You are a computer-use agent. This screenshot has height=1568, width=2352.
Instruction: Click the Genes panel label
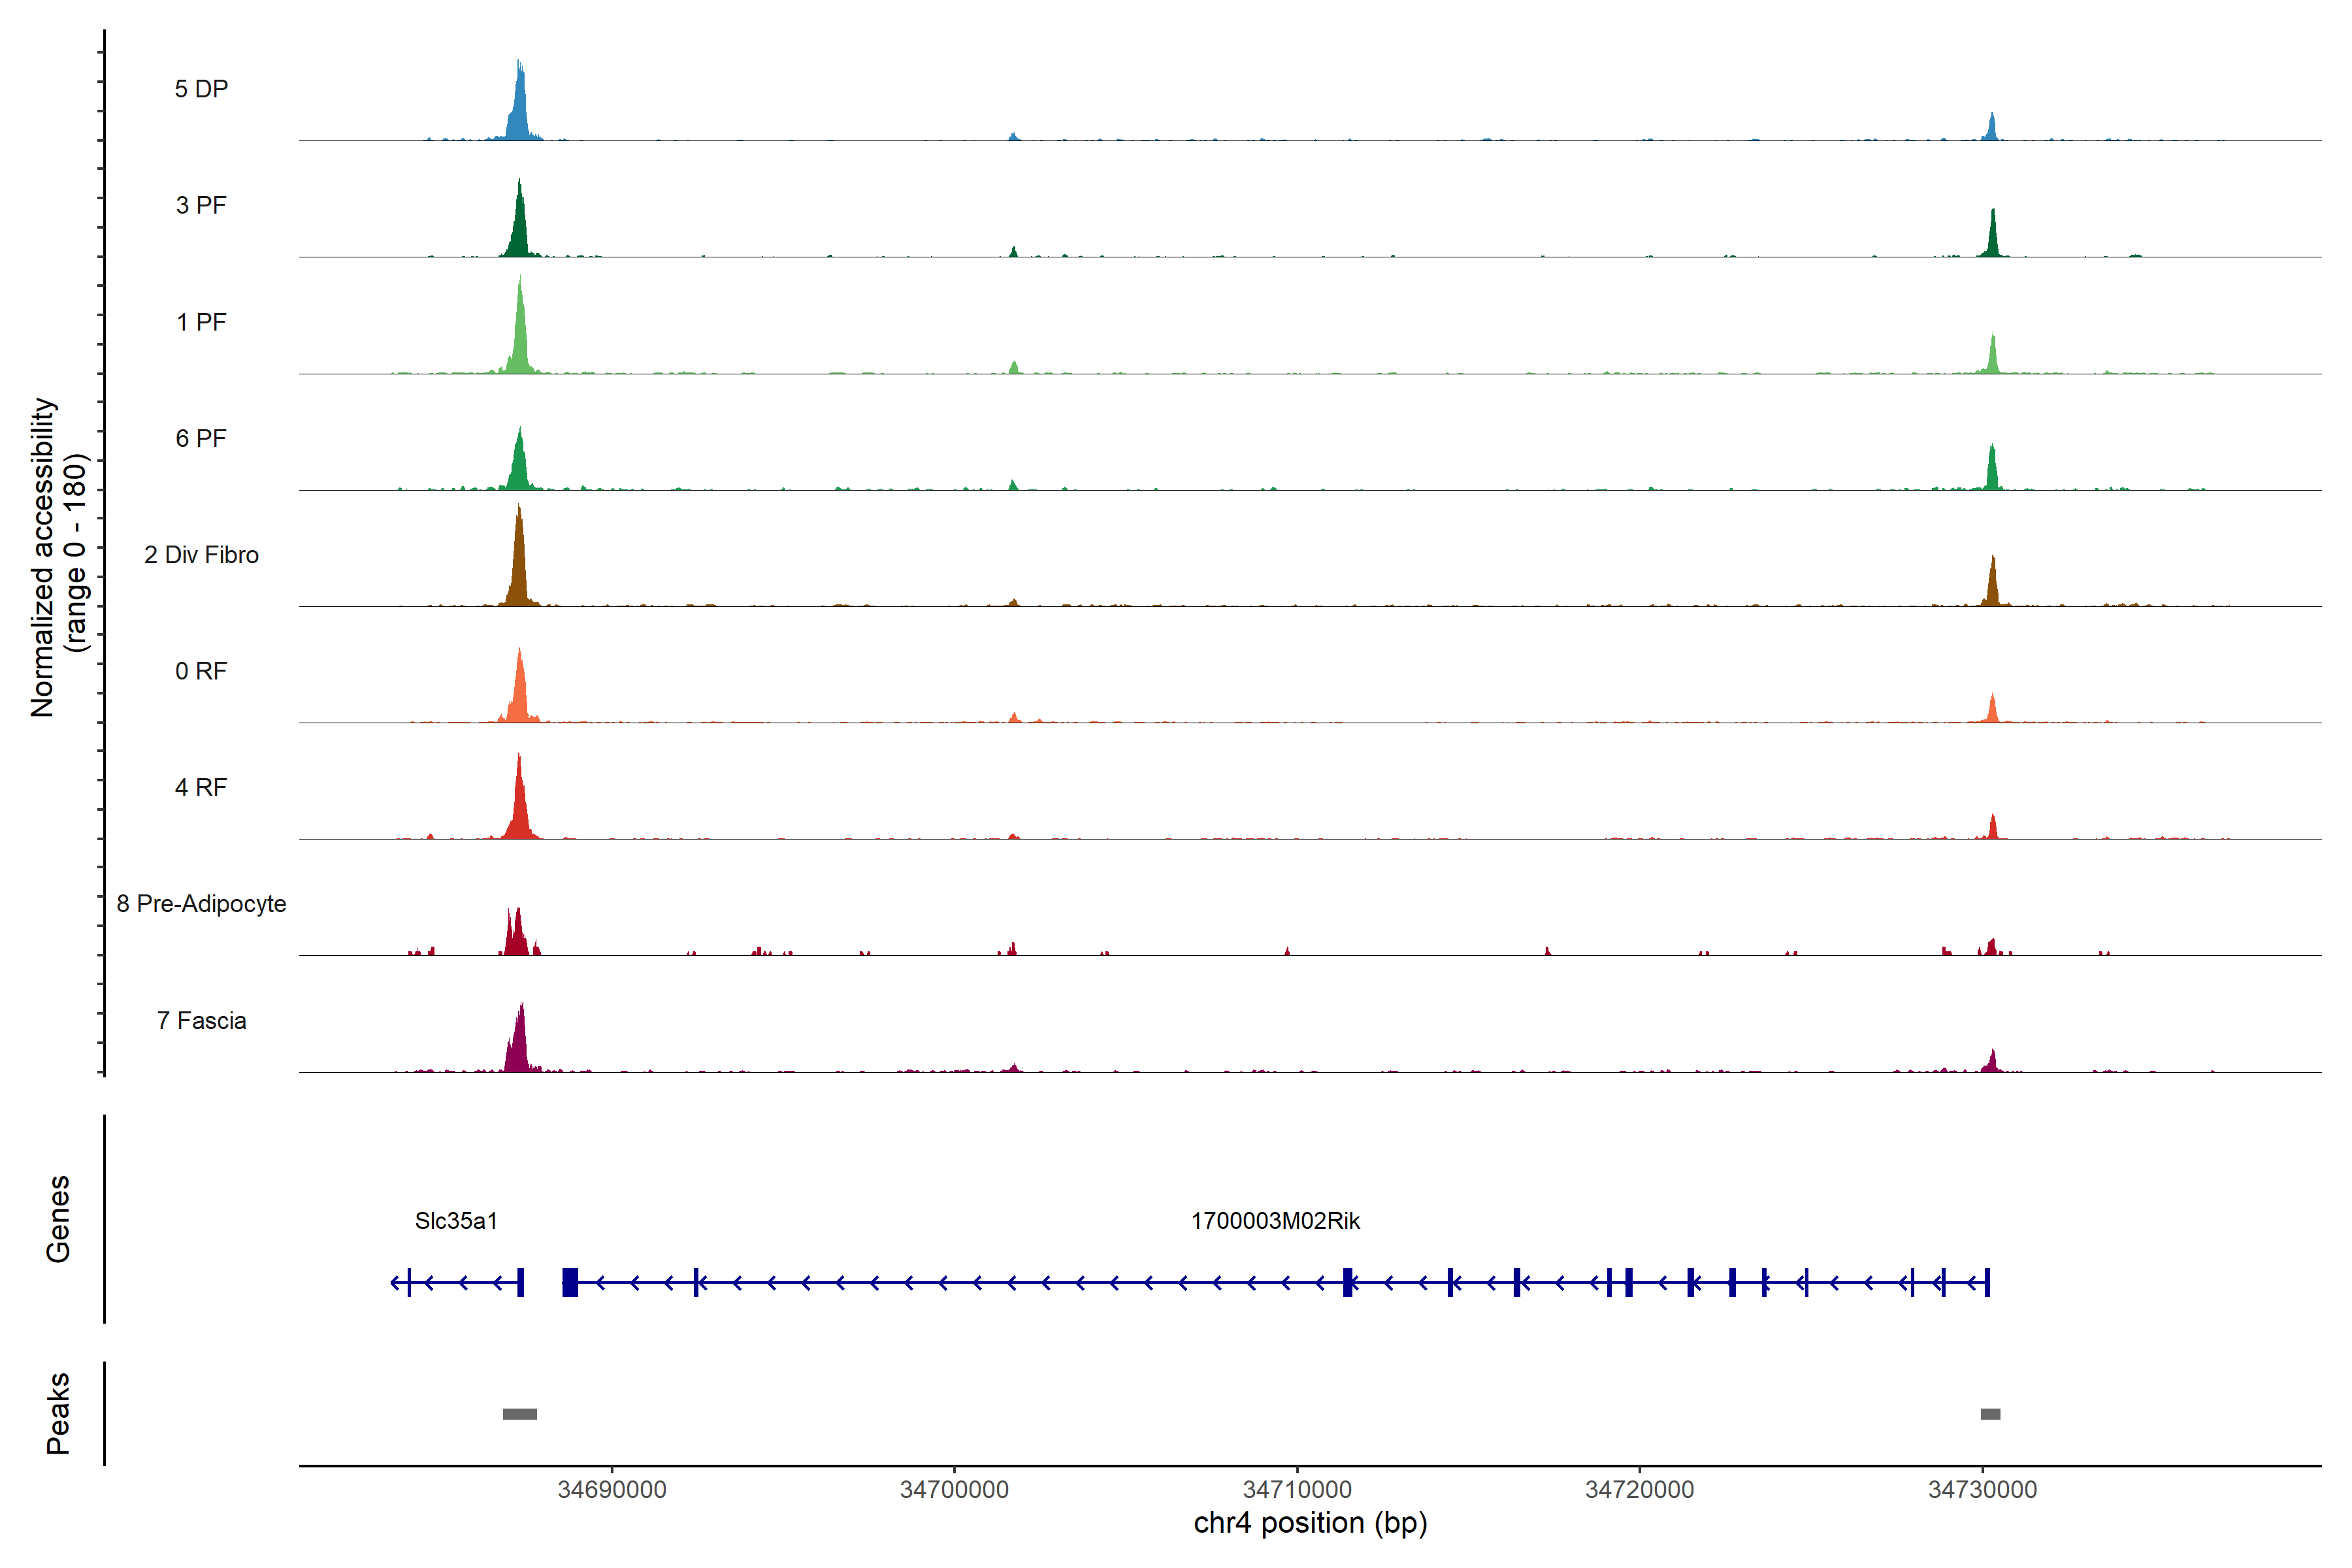coord(58,1219)
